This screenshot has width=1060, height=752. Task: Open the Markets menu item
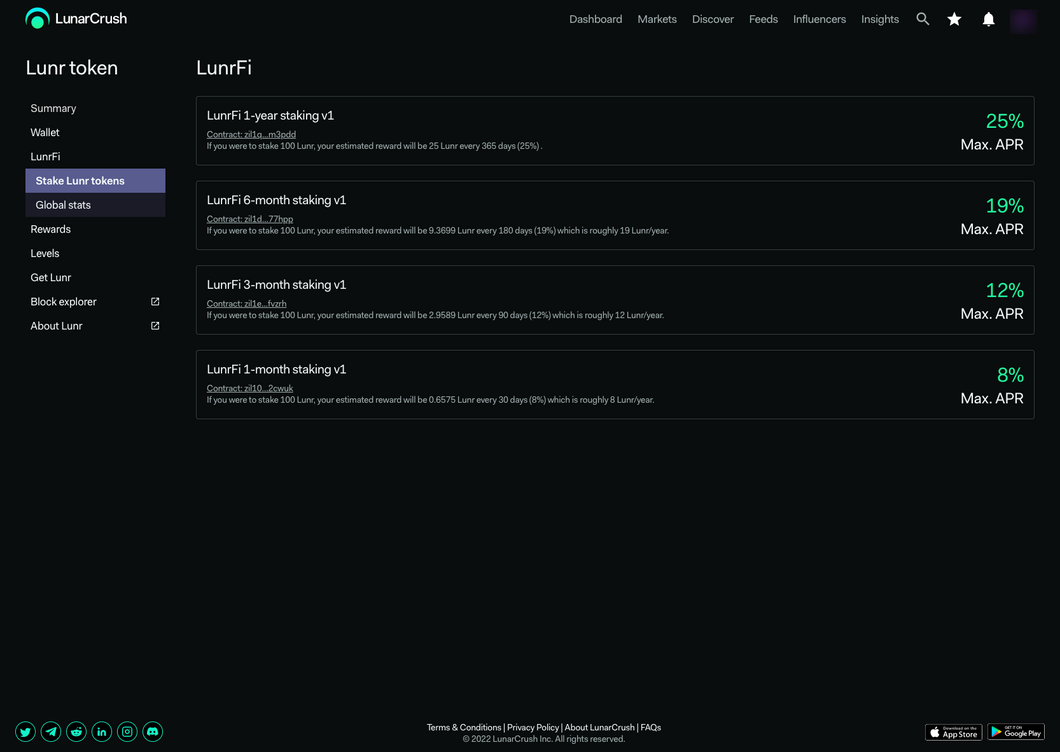[657, 19]
